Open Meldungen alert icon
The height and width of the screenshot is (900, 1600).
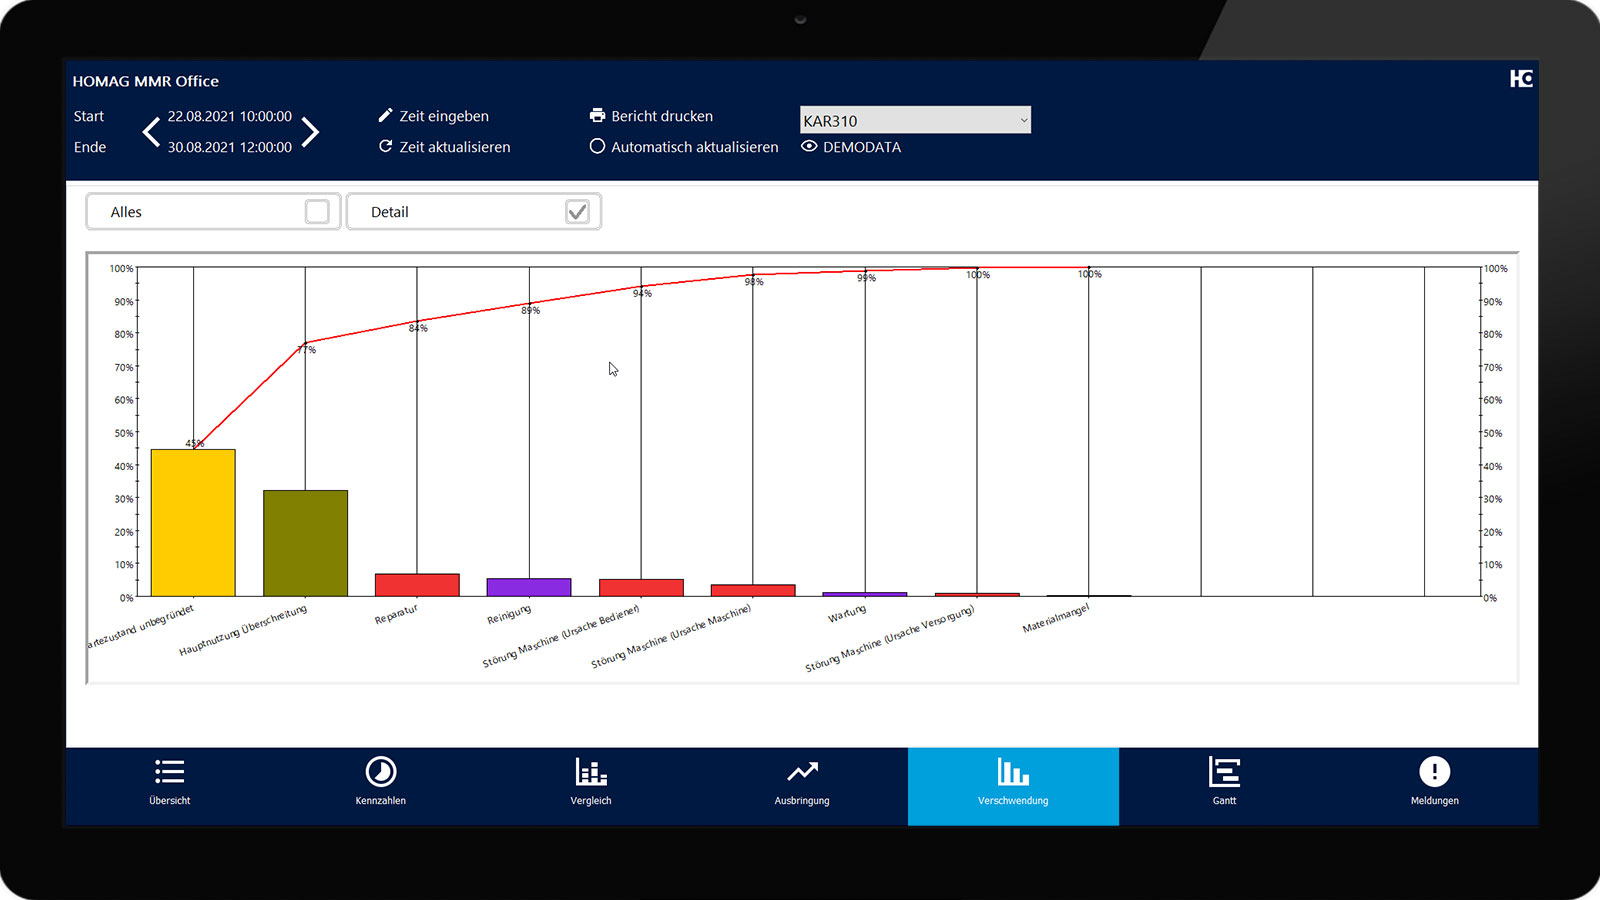coord(1434,773)
